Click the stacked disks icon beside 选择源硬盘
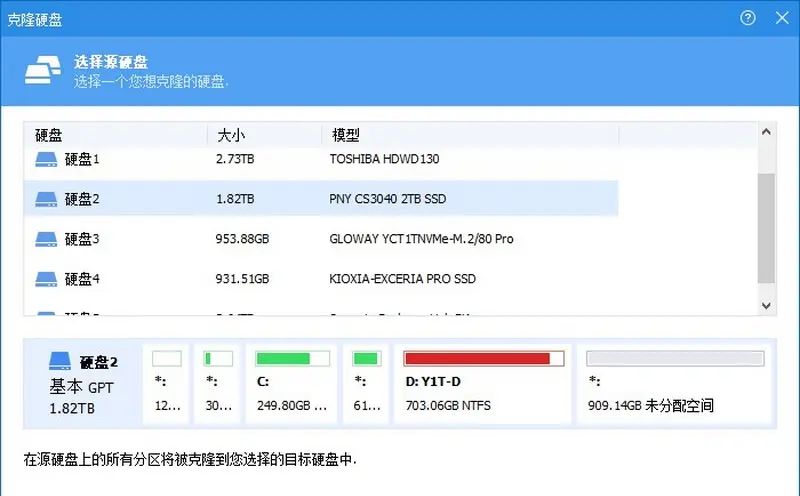Image resolution: width=800 pixels, height=496 pixels. pos(43,70)
